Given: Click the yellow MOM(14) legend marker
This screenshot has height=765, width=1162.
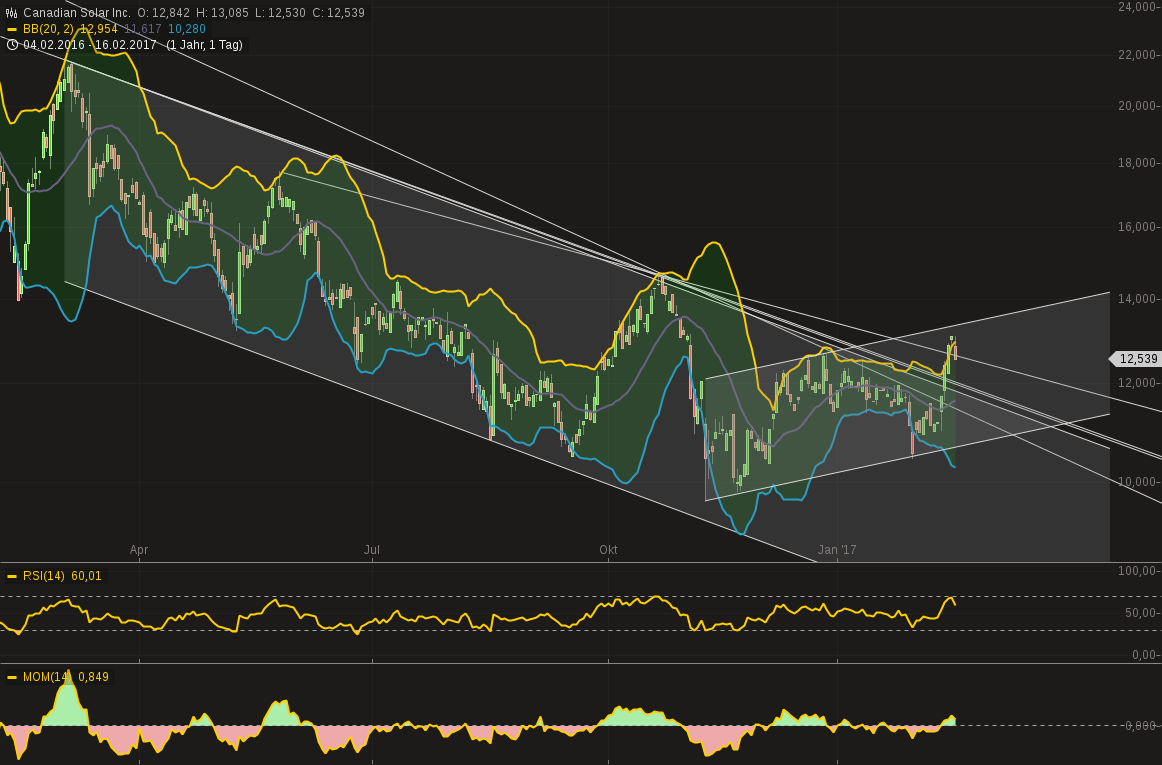Looking at the screenshot, I should click(12, 677).
